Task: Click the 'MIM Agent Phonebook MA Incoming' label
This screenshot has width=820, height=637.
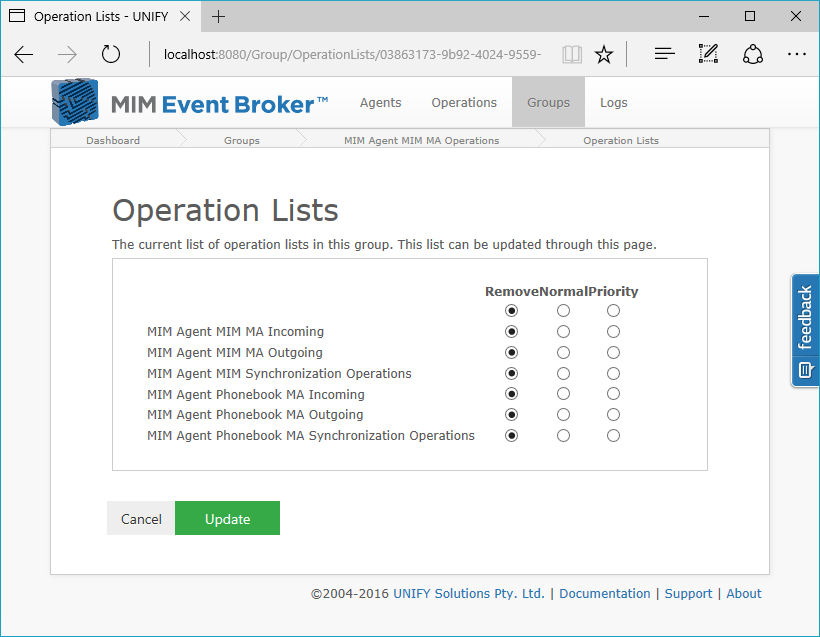Action: 256,394
